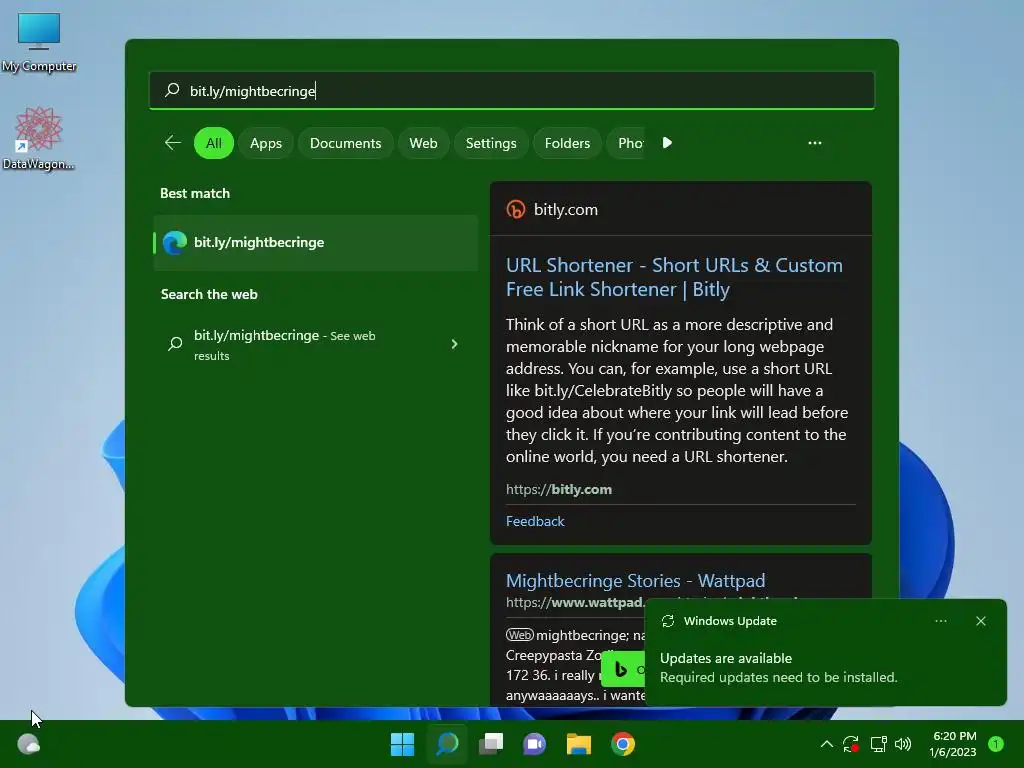Switch to the Apps filter
Viewport: 1024px width, 768px height.
point(266,143)
